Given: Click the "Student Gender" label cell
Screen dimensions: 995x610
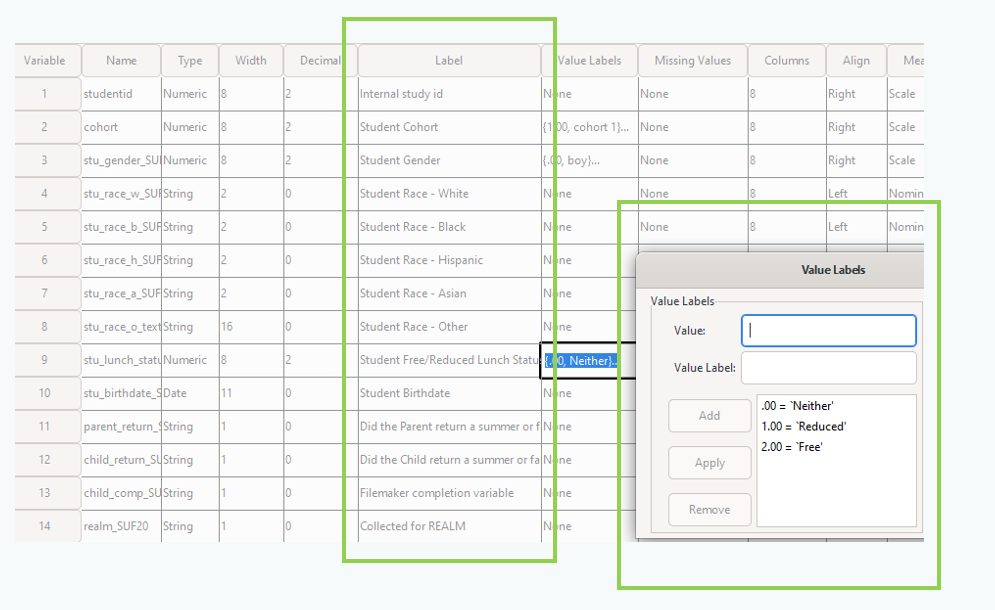Looking at the screenshot, I should click(449, 160).
